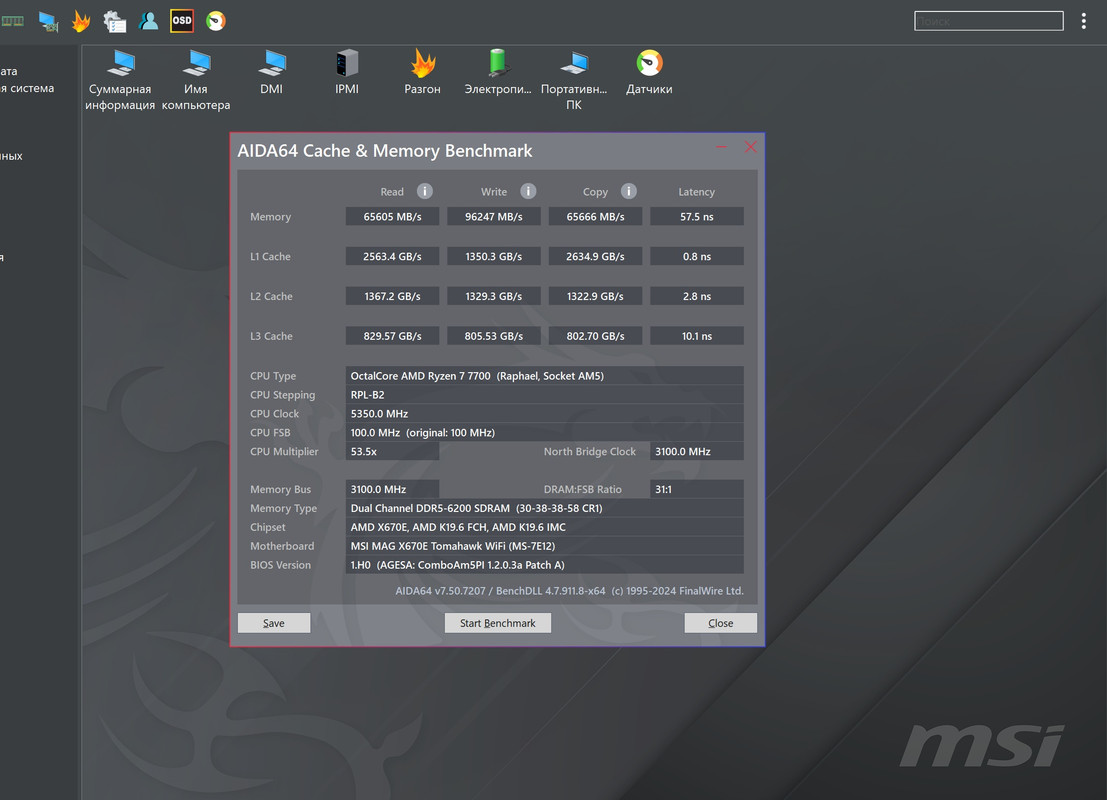1107x800 pixels.
Task: Open the DMI item
Action: [271, 72]
